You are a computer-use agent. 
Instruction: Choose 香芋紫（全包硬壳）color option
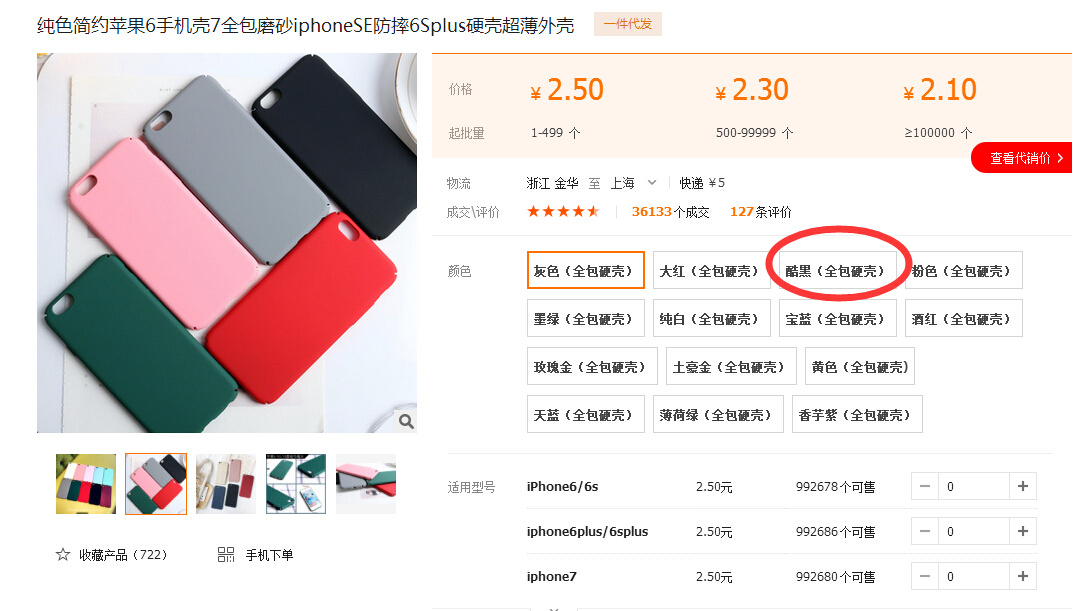[x=857, y=414]
